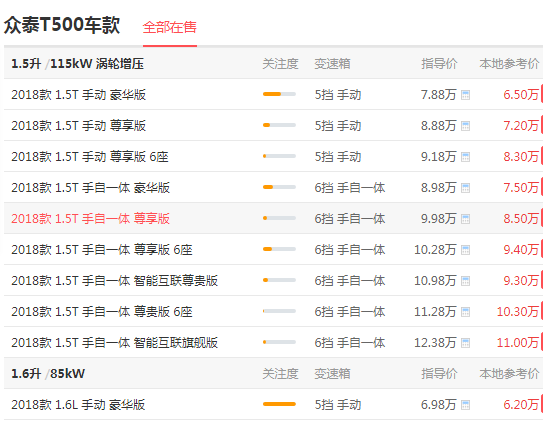Open calculator icon beside 9.98万 price
The image size is (543, 426).
pyautogui.click(x=465, y=219)
